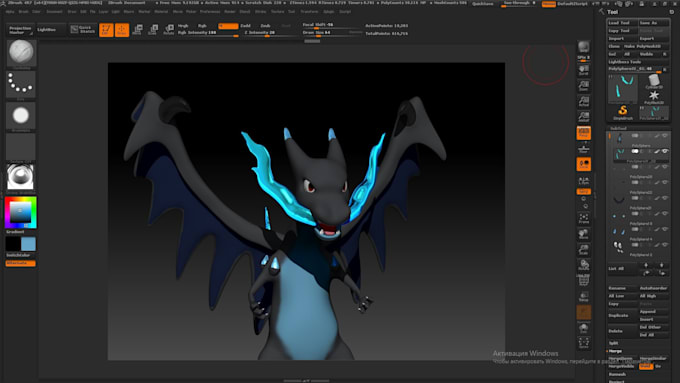
Task: Move selected subtool down with arrow
Action: pos(661,265)
